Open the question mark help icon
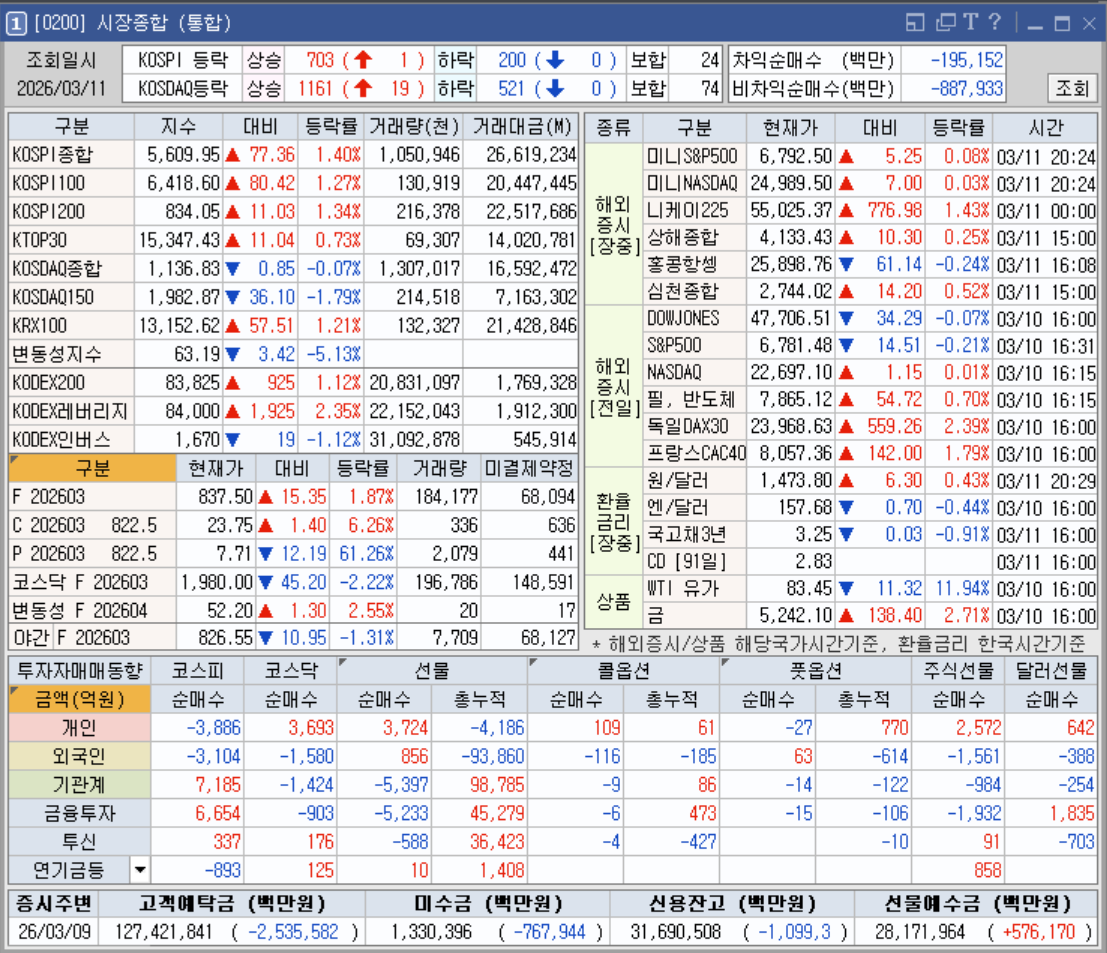 point(995,23)
